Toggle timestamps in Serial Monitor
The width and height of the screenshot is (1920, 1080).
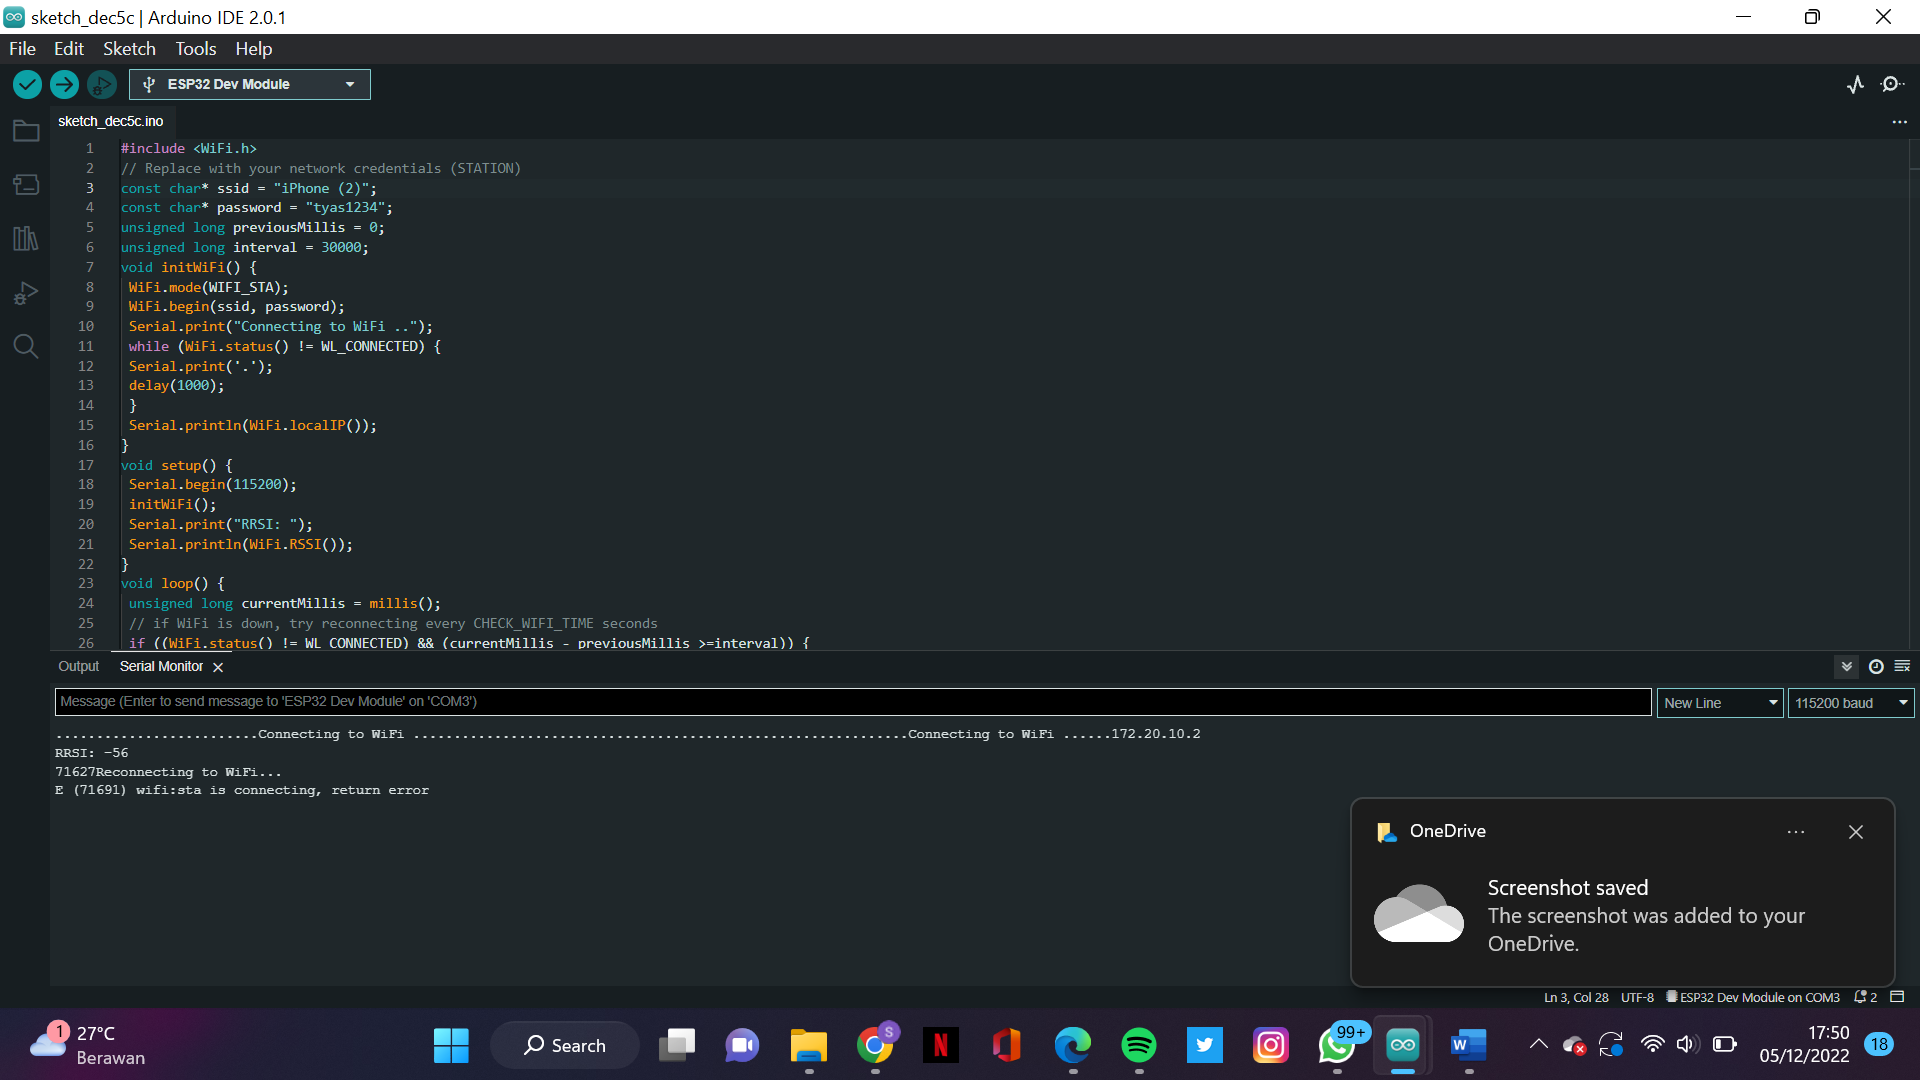coord(1876,666)
